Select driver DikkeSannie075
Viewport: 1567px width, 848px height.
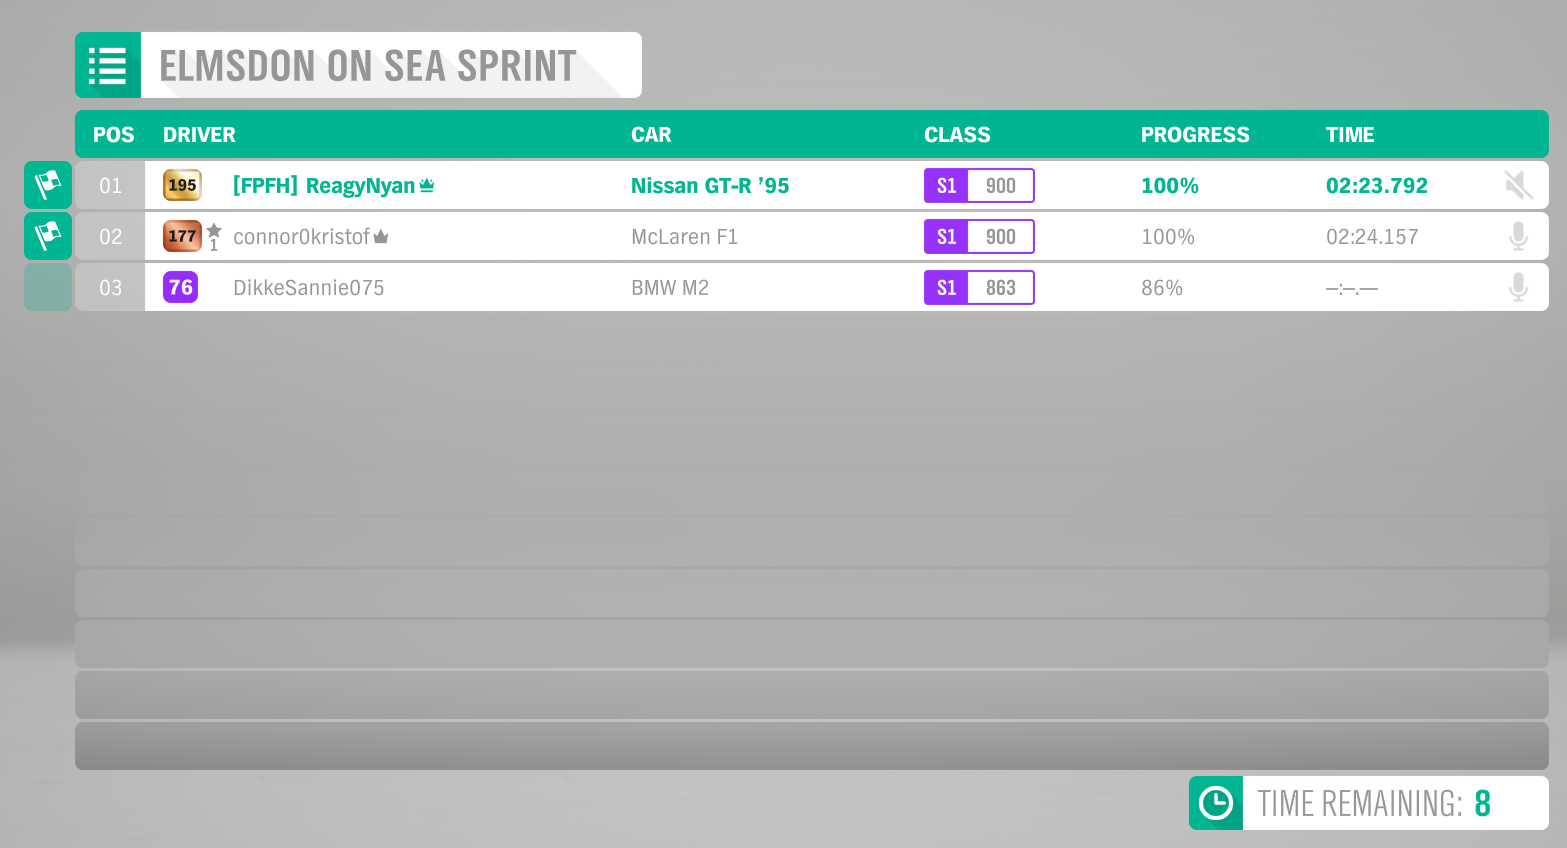pyautogui.click(x=308, y=288)
